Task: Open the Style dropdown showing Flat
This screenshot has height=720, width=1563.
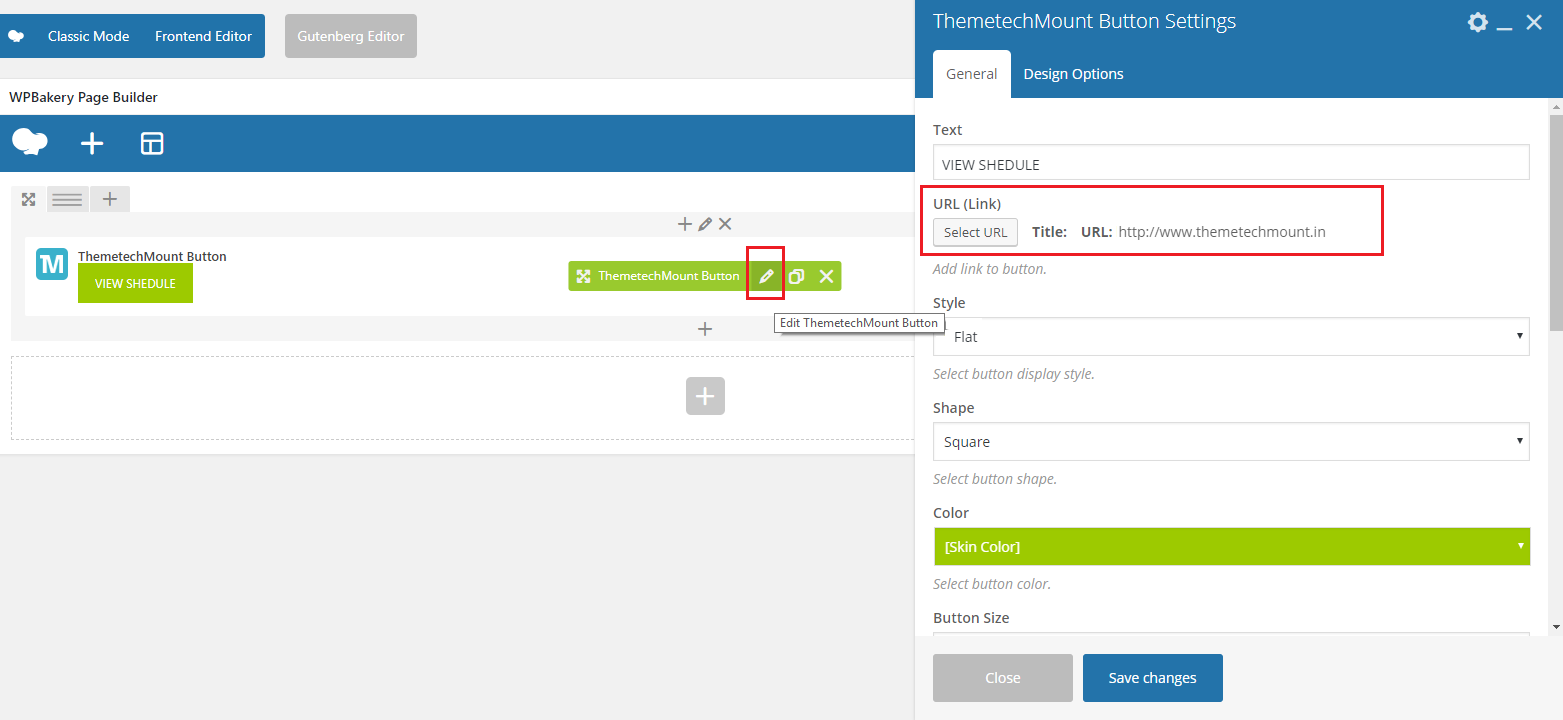Action: (x=1231, y=336)
